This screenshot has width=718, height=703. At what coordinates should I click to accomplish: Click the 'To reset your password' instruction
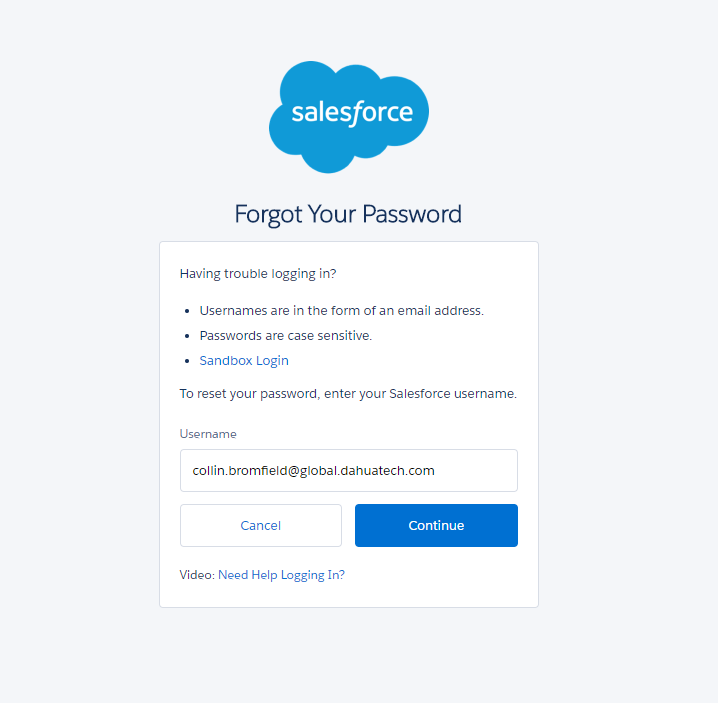[348, 394]
